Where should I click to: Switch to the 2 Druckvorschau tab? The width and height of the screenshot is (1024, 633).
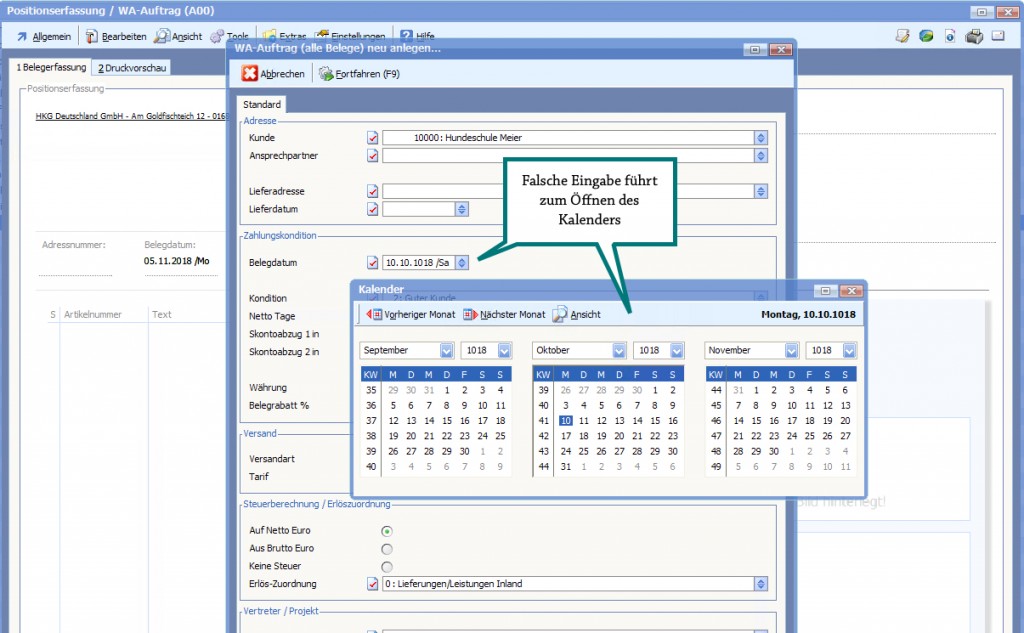[x=132, y=68]
